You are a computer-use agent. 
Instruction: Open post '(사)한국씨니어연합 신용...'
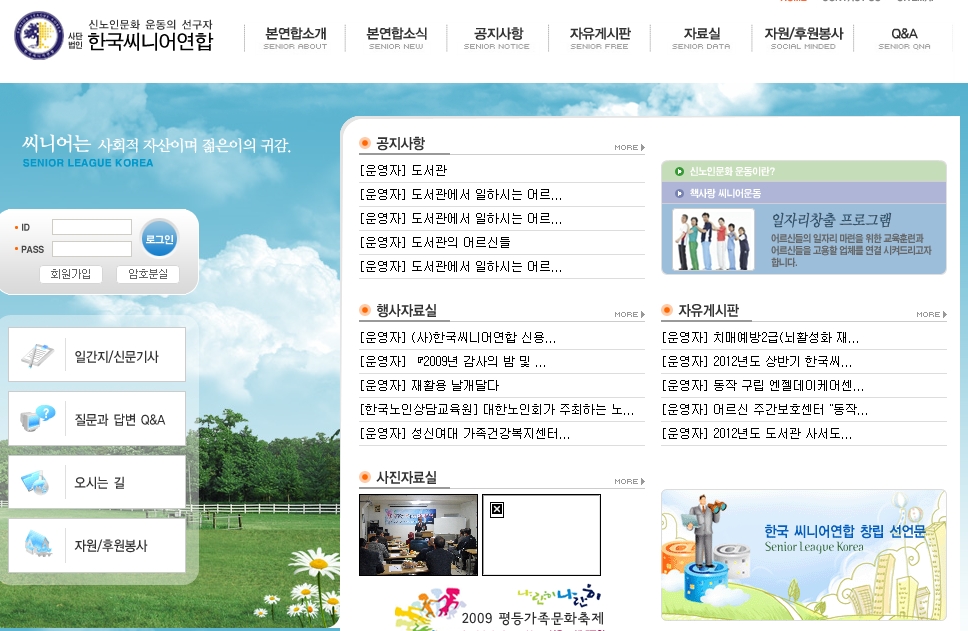pyautogui.click(x=457, y=338)
